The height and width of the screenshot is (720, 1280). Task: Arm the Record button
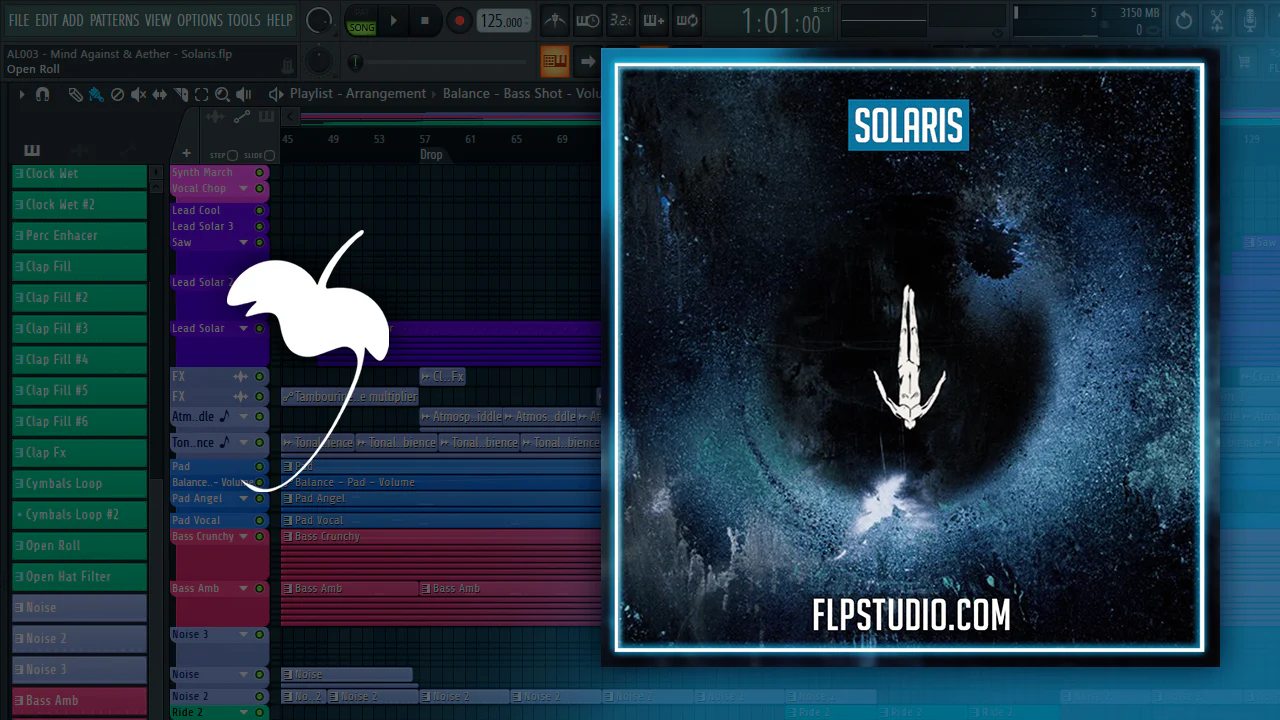click(x=459, y=20)
